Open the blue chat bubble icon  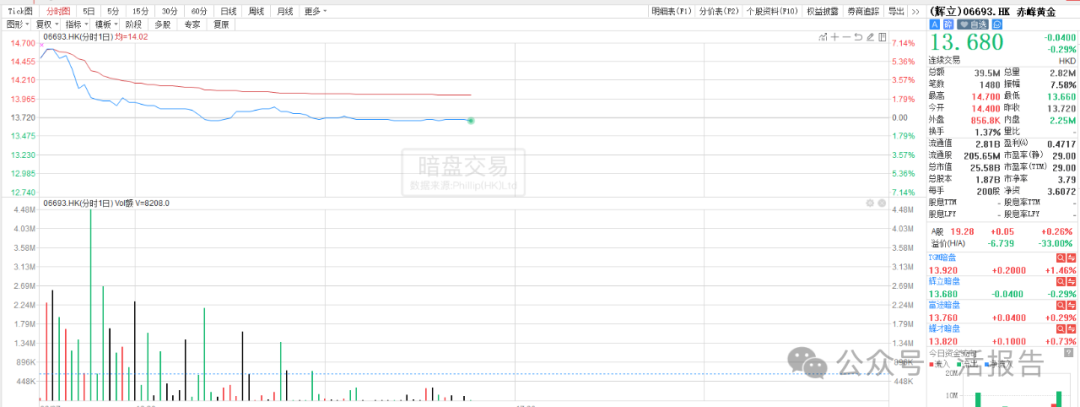click(x=997, y=24)
